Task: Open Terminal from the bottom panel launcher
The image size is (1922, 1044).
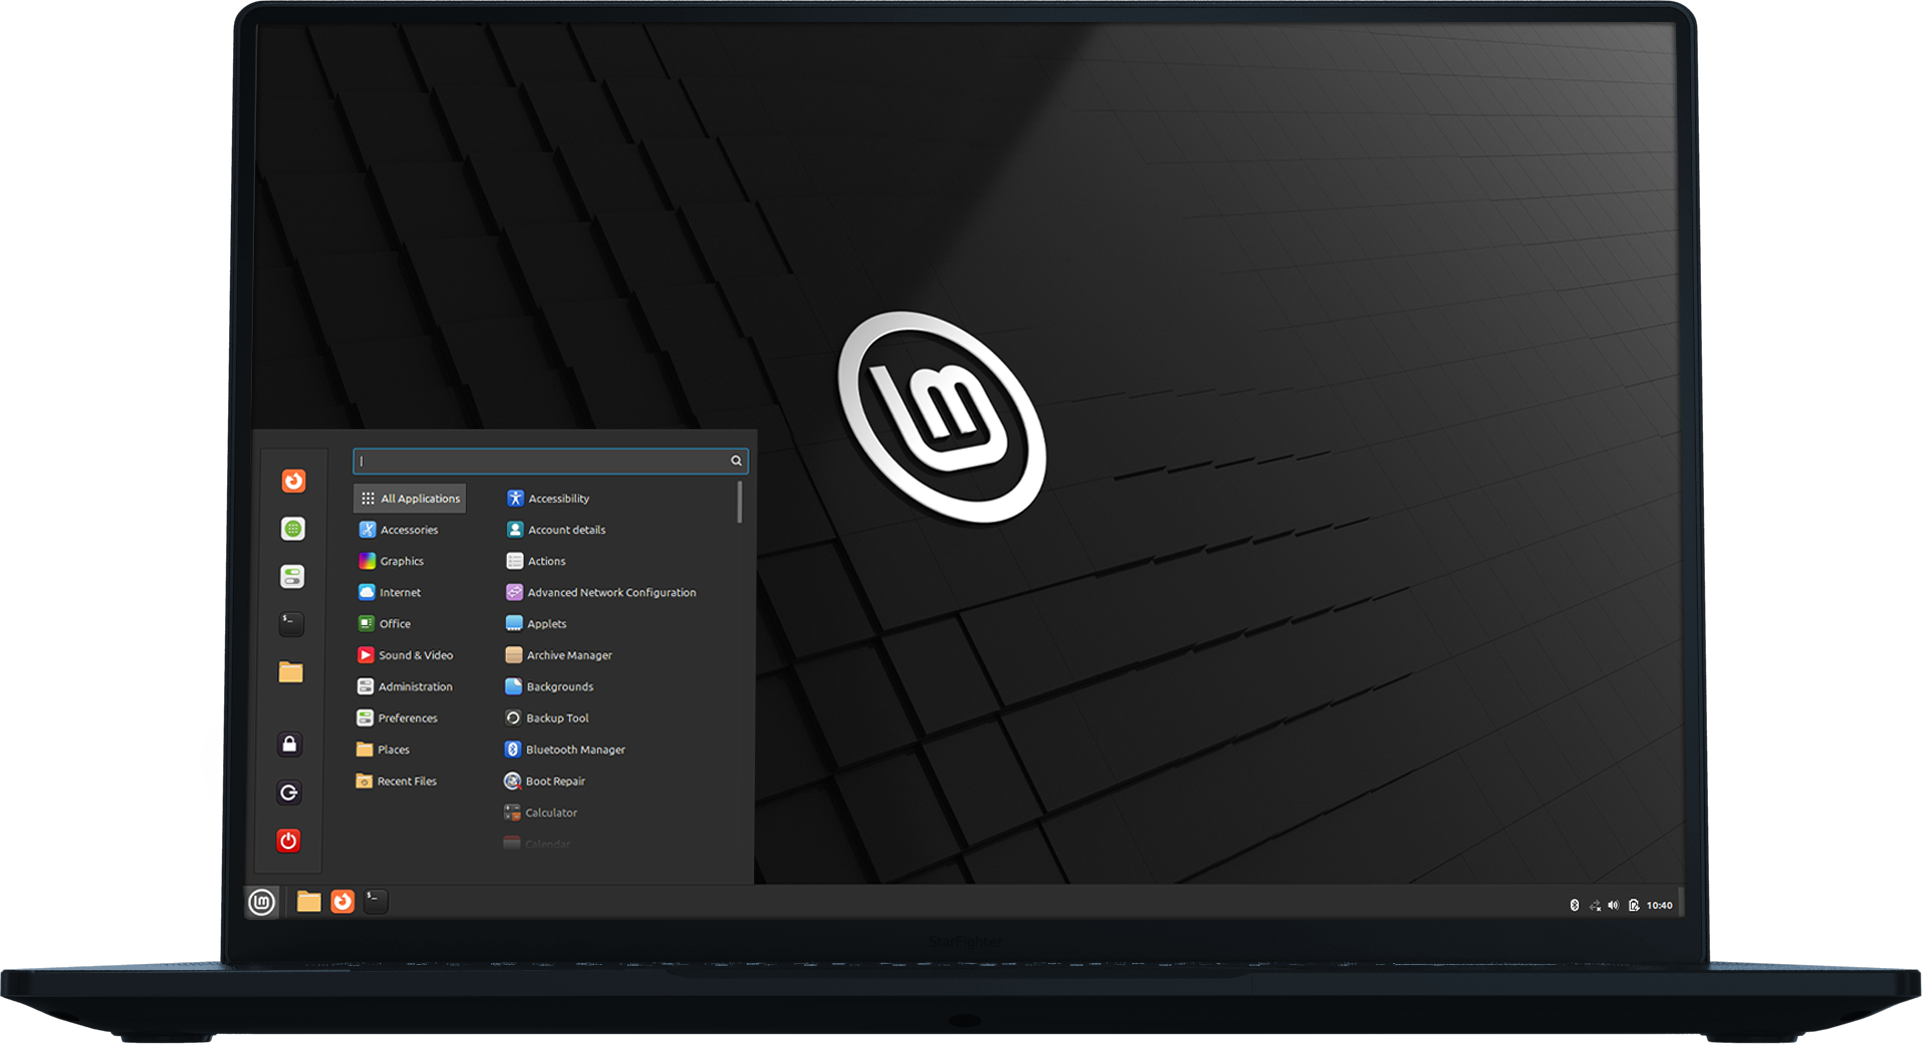Action: pyautogui.click(x=376, y=902)
